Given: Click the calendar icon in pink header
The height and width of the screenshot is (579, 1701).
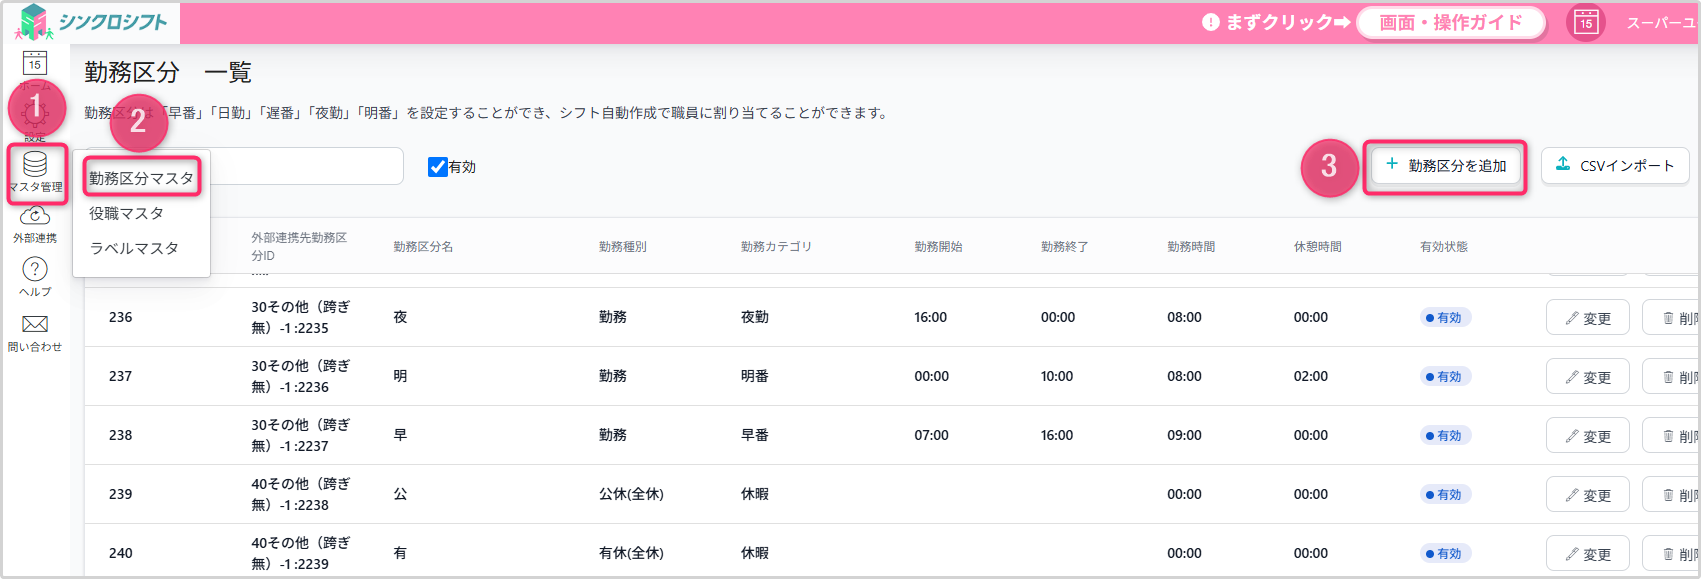Looking at the screenshot, I should [x=1585, y=22].
